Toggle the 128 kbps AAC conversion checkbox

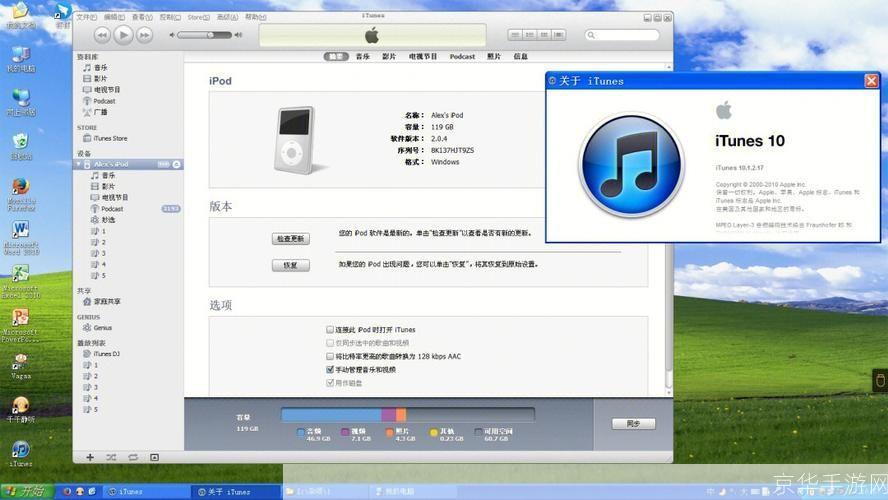[x=330, y=356]
